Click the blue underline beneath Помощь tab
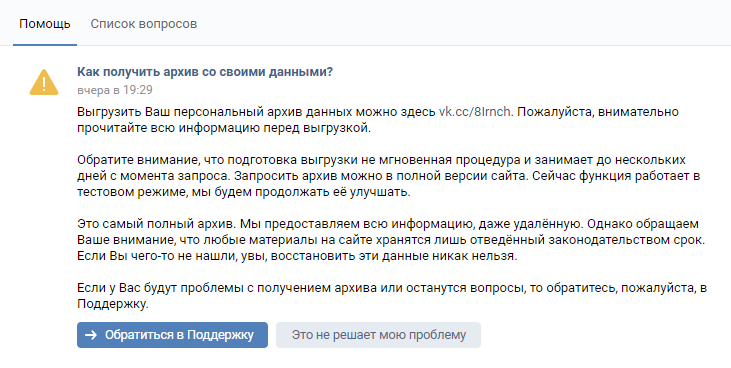This screenshot has width=731, height=368. point(45,45)
